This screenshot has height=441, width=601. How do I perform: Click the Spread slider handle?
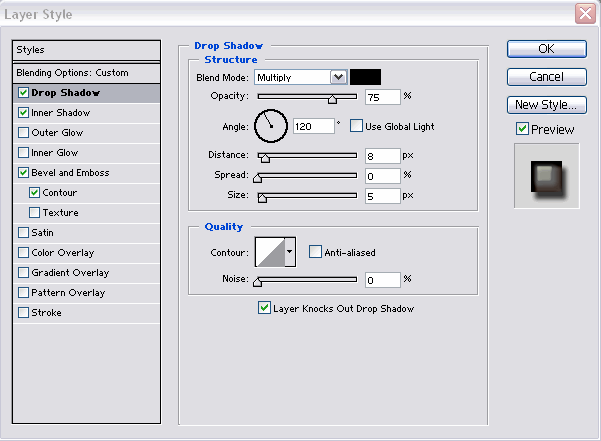click(x=258, y=178)
